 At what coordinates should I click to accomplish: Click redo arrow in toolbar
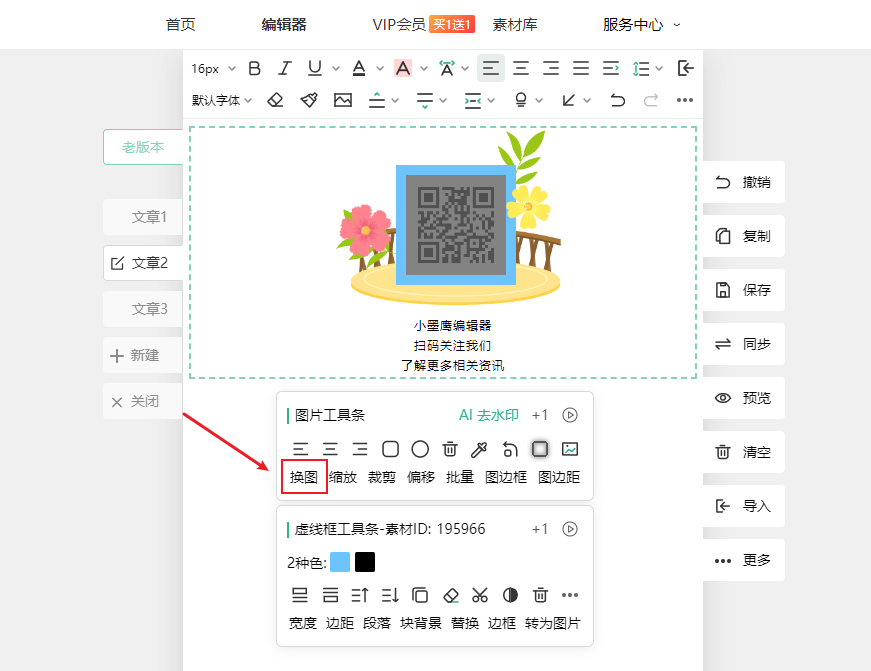coord(651,100)
